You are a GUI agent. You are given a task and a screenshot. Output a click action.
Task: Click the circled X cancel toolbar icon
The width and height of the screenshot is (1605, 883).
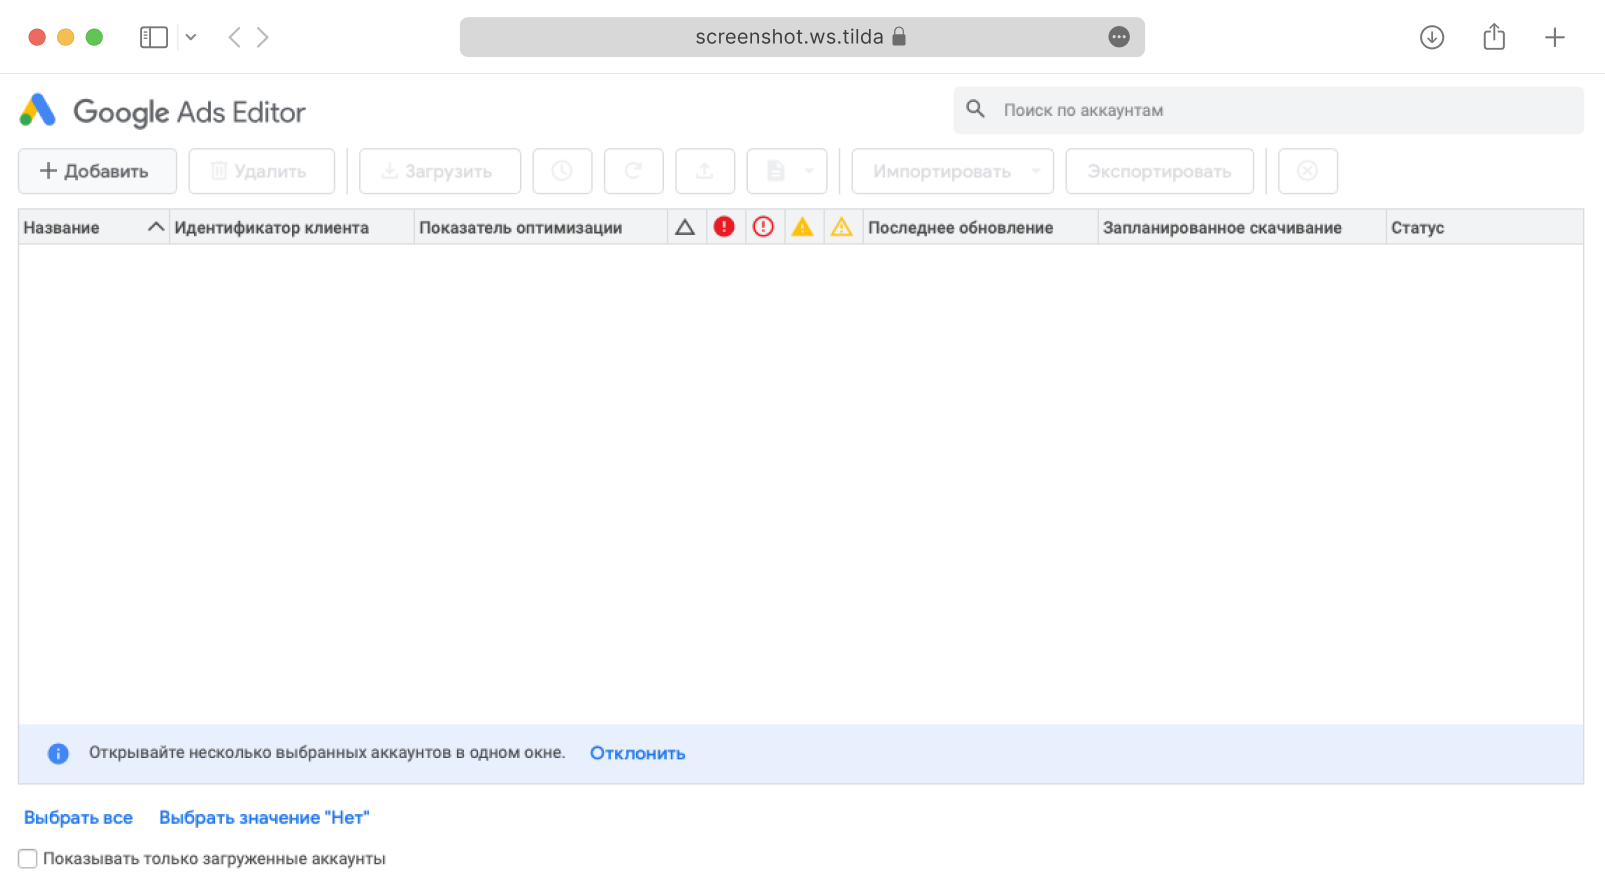[x=1307, y=171]
